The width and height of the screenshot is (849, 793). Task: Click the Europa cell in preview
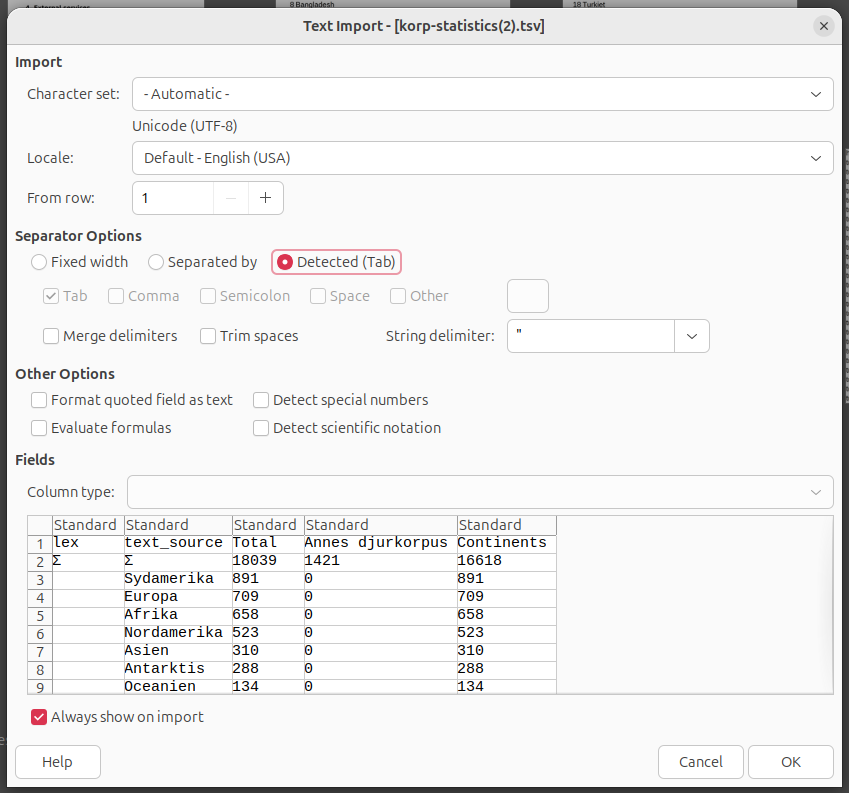tap(178, 597)
